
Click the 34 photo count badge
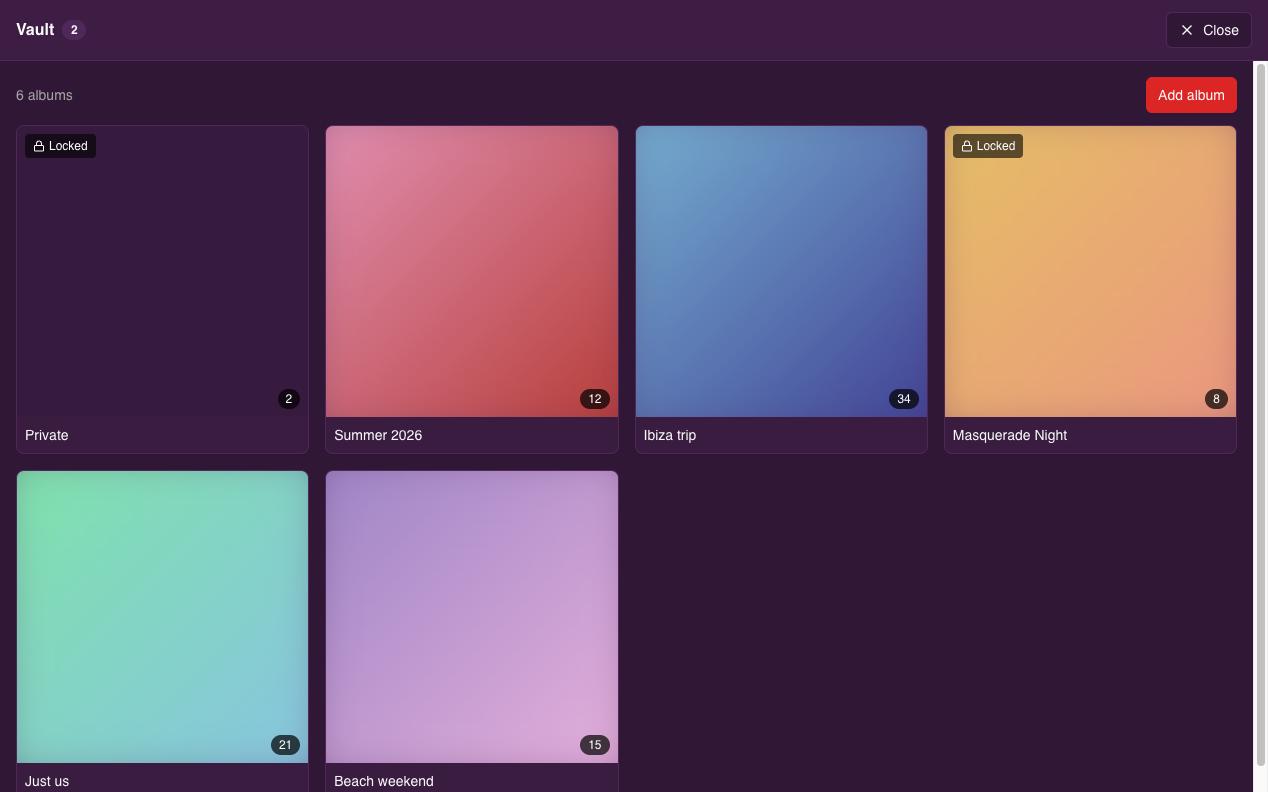[x=904, y=399]
